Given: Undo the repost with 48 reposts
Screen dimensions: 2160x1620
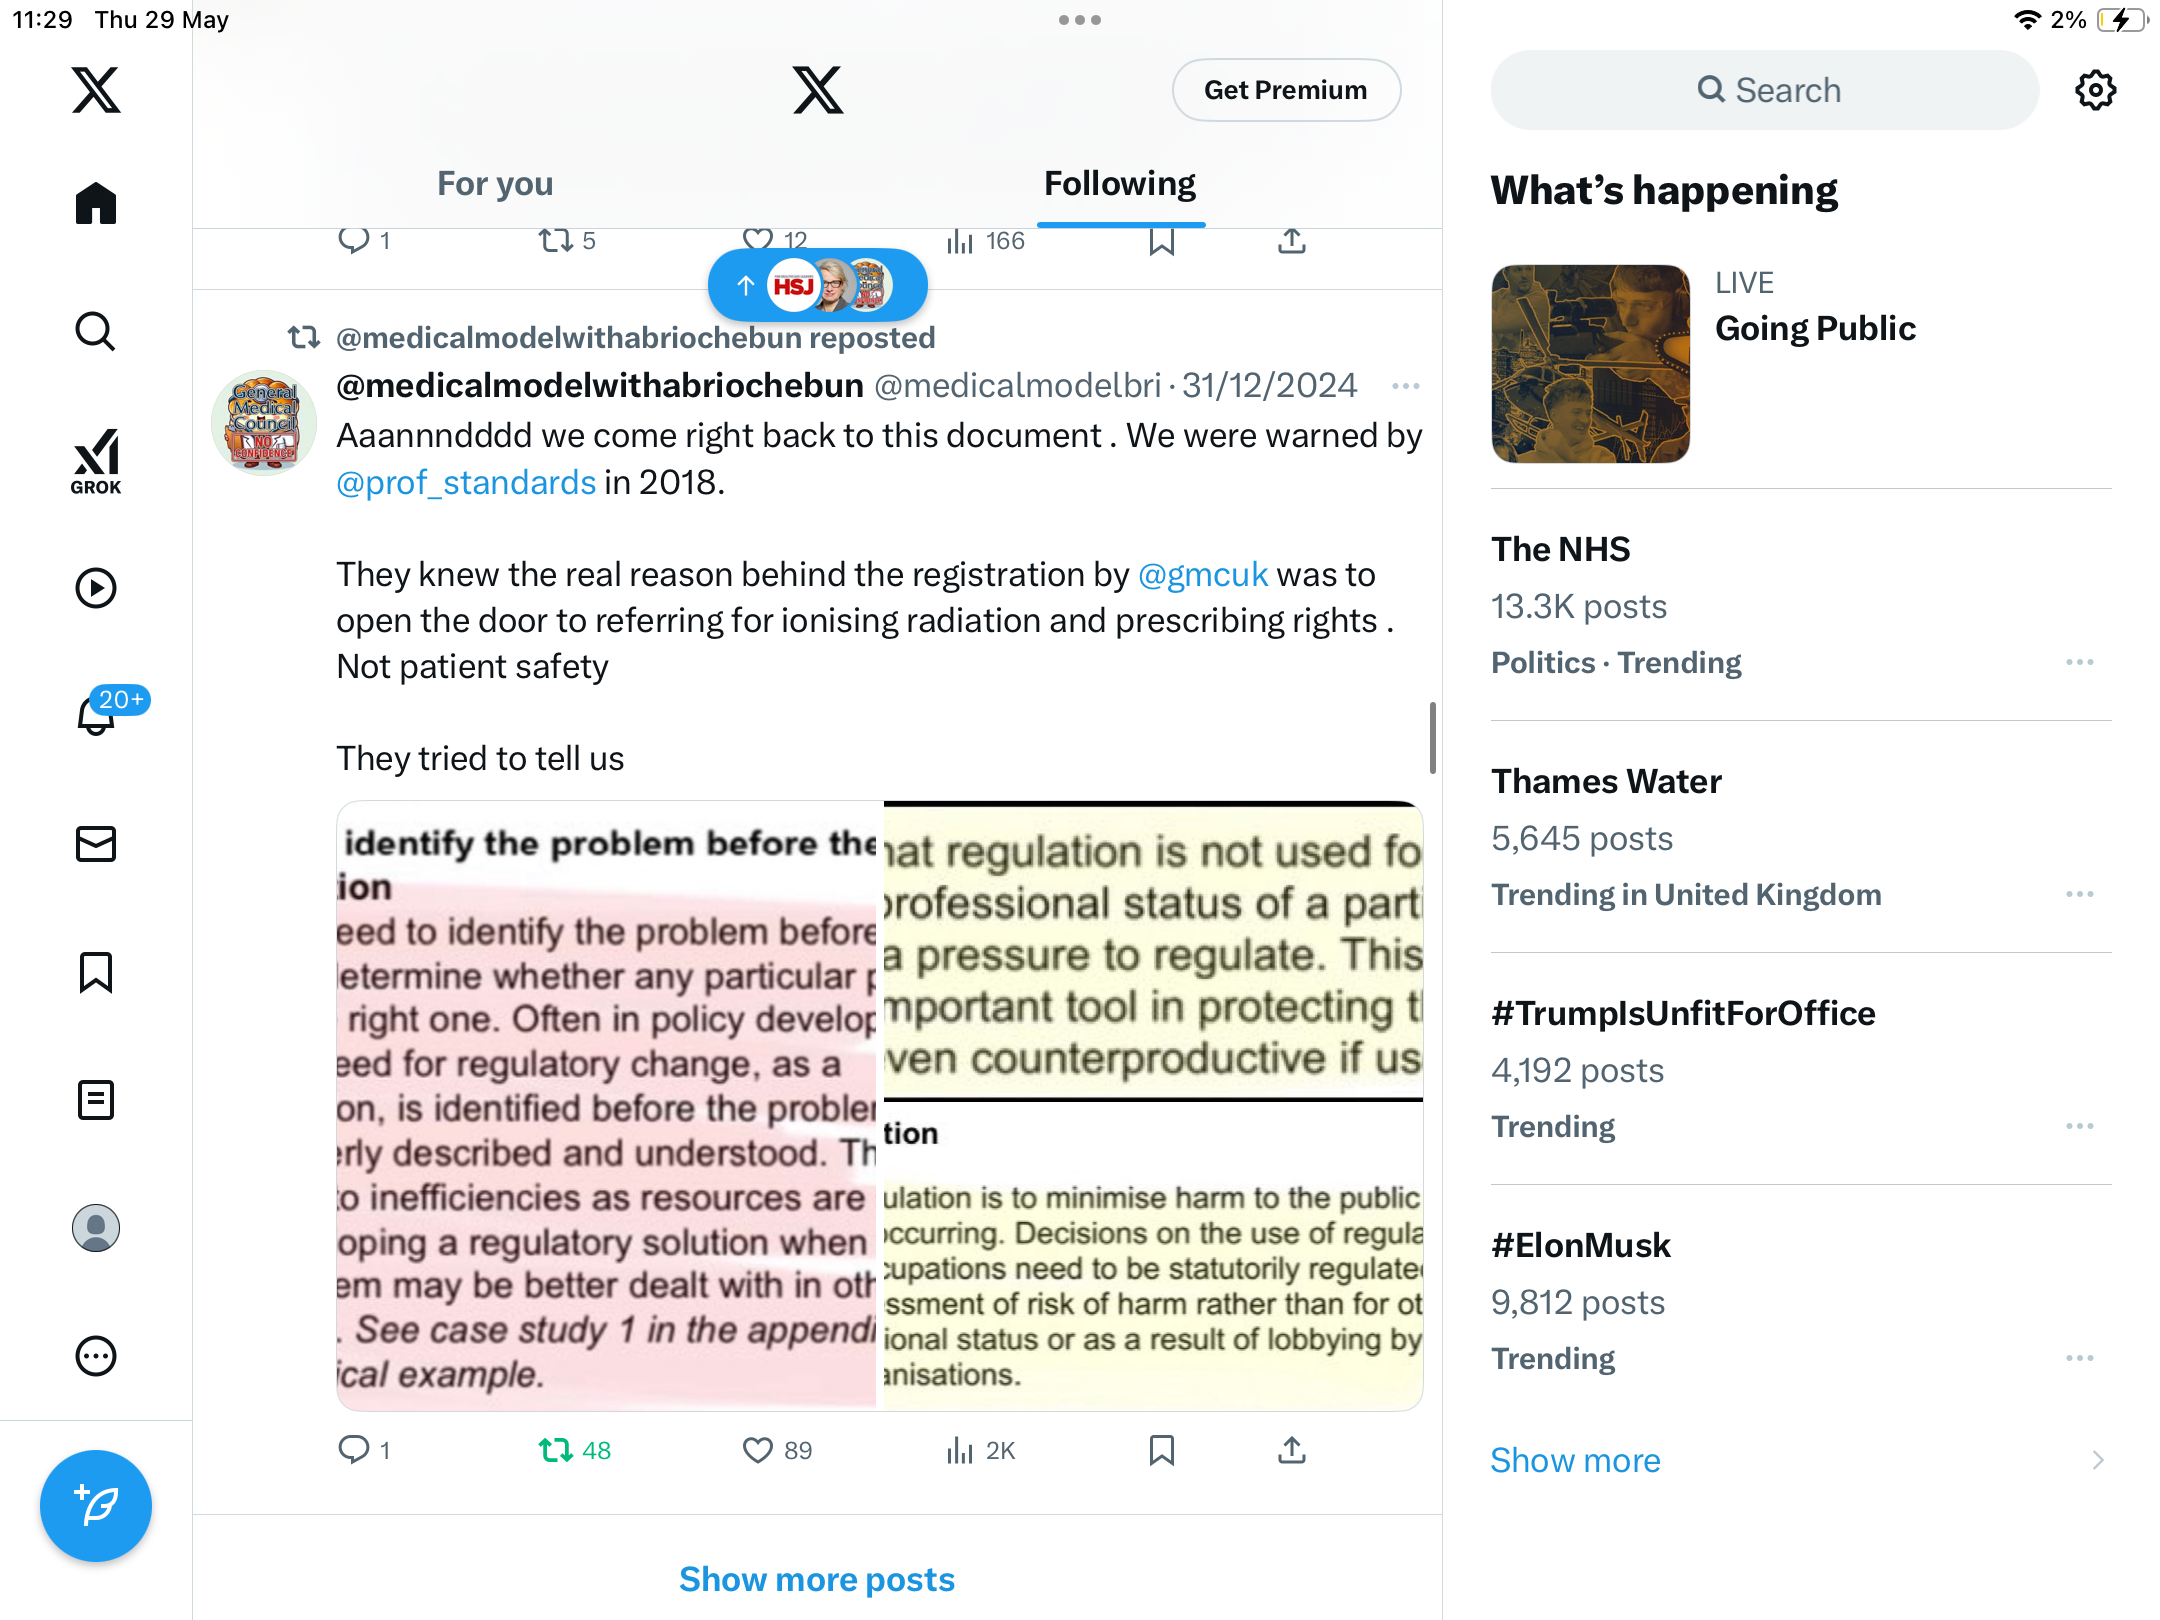Looking at the screenshot, I should coord(574,1450).
